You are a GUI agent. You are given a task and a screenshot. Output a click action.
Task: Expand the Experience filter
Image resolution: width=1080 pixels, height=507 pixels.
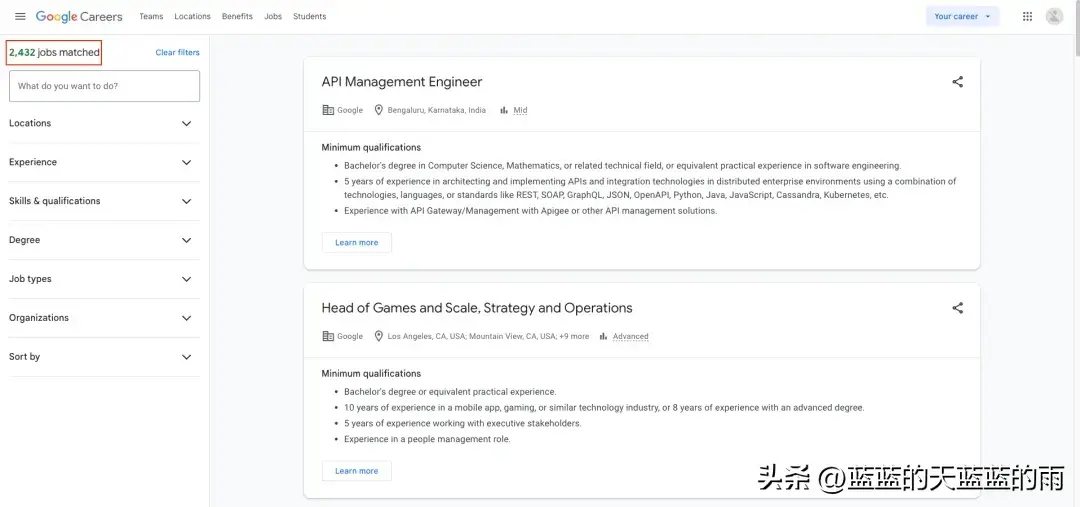click(x=104, y=163)
